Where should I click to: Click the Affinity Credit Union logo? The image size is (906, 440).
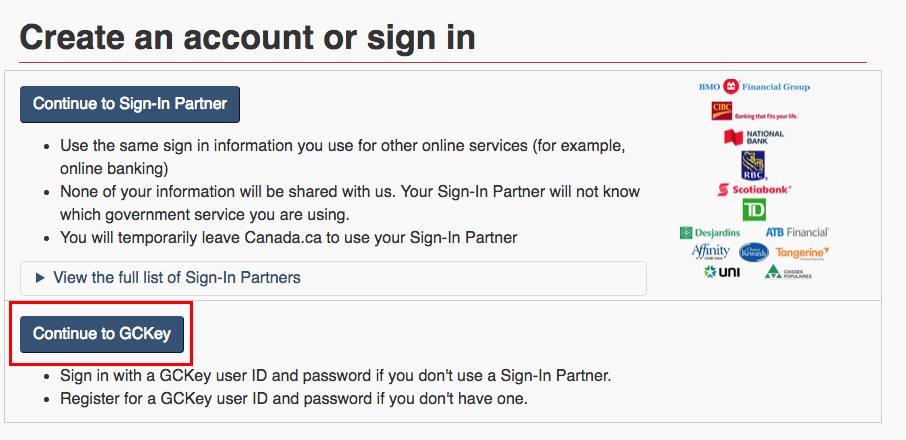pyautogui.click(x=710, y=252)
